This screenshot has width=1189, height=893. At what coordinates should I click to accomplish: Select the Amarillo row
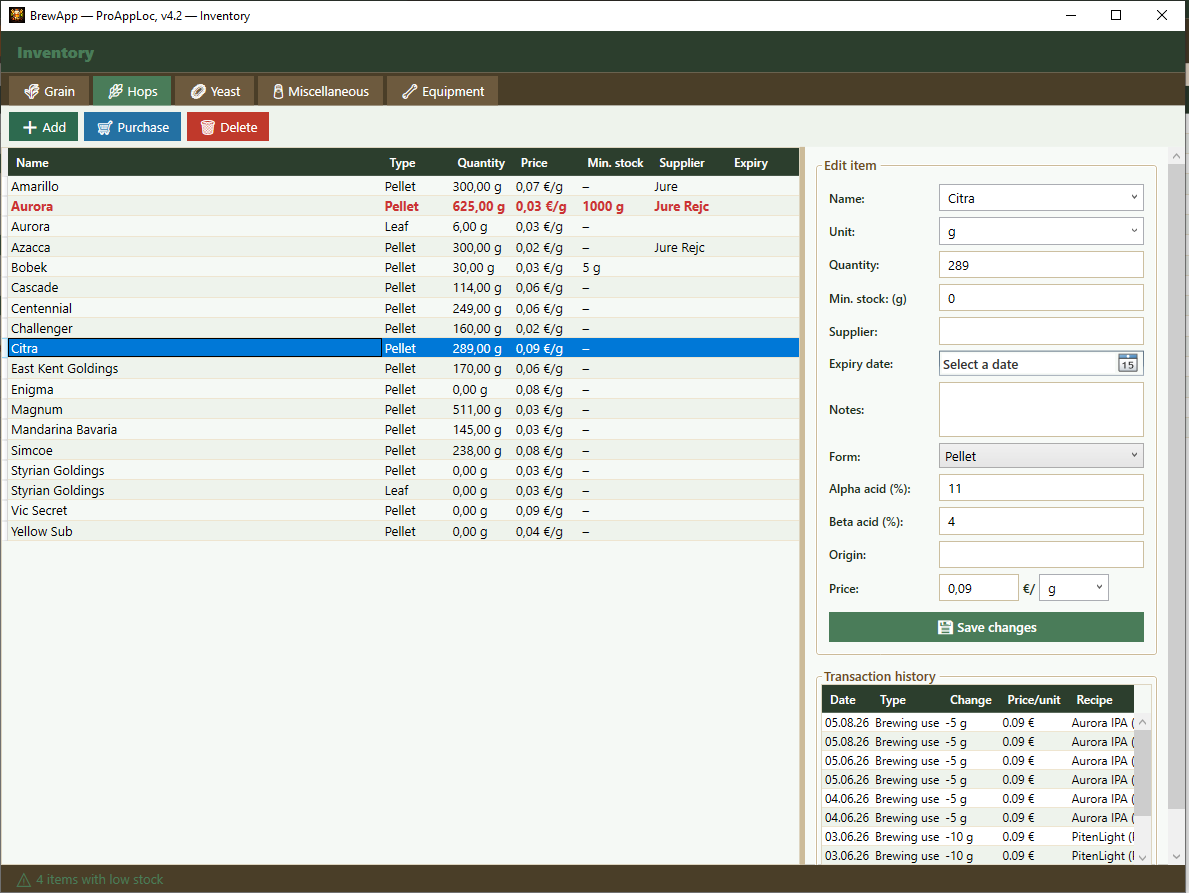(403, 186)
